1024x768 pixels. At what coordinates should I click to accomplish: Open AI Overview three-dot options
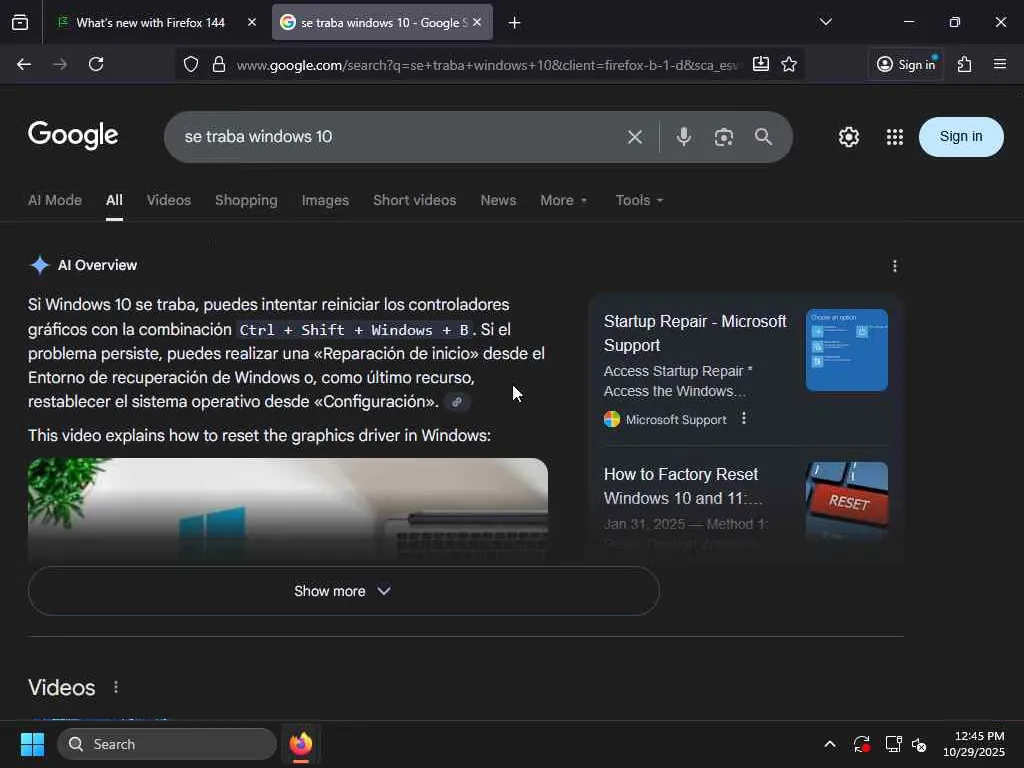pyautogui.click(x=895, y=266)
